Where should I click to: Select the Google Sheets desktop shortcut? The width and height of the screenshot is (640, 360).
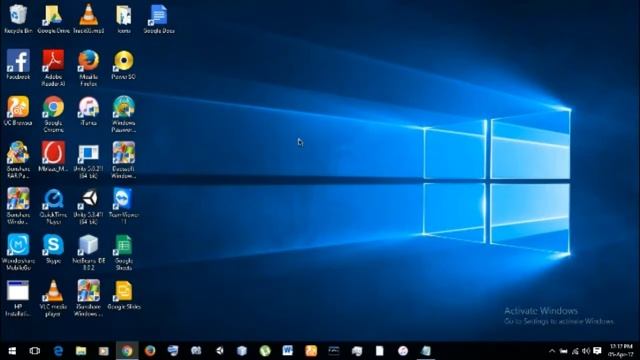click(x=124, y=252)
